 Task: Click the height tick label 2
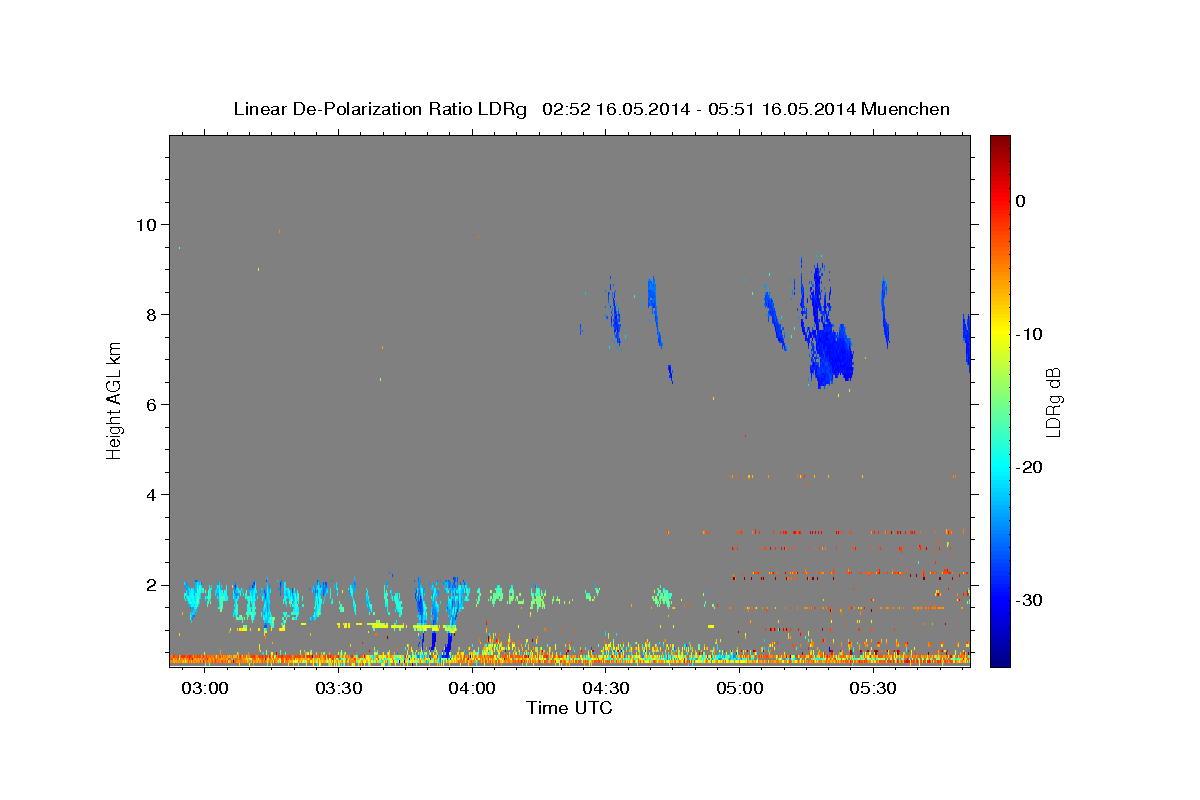[154, 584]
